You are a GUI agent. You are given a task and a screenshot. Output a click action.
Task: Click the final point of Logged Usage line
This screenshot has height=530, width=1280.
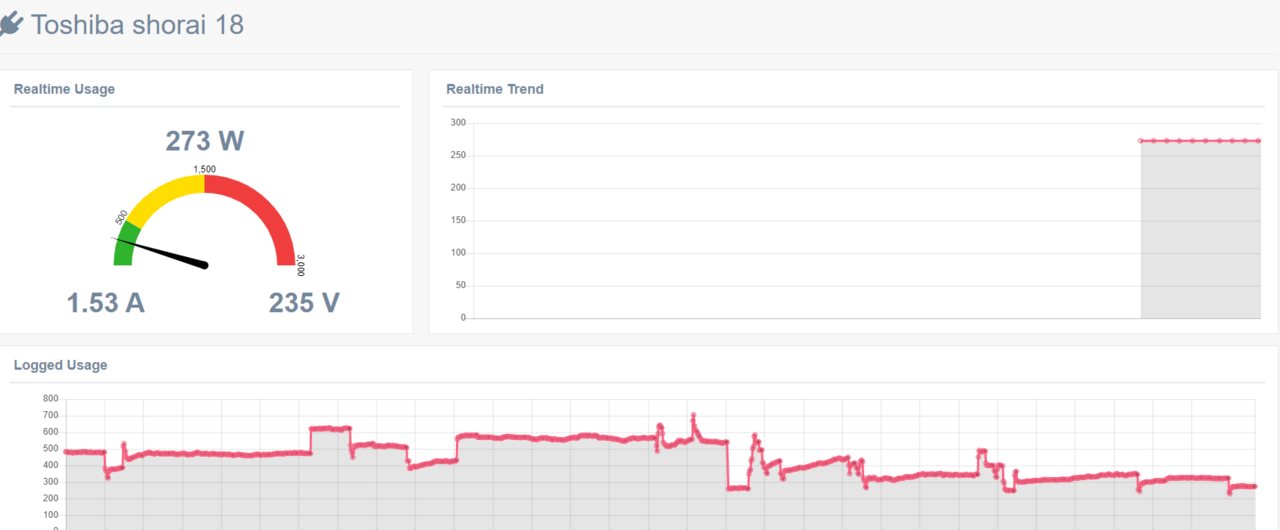1254,487
